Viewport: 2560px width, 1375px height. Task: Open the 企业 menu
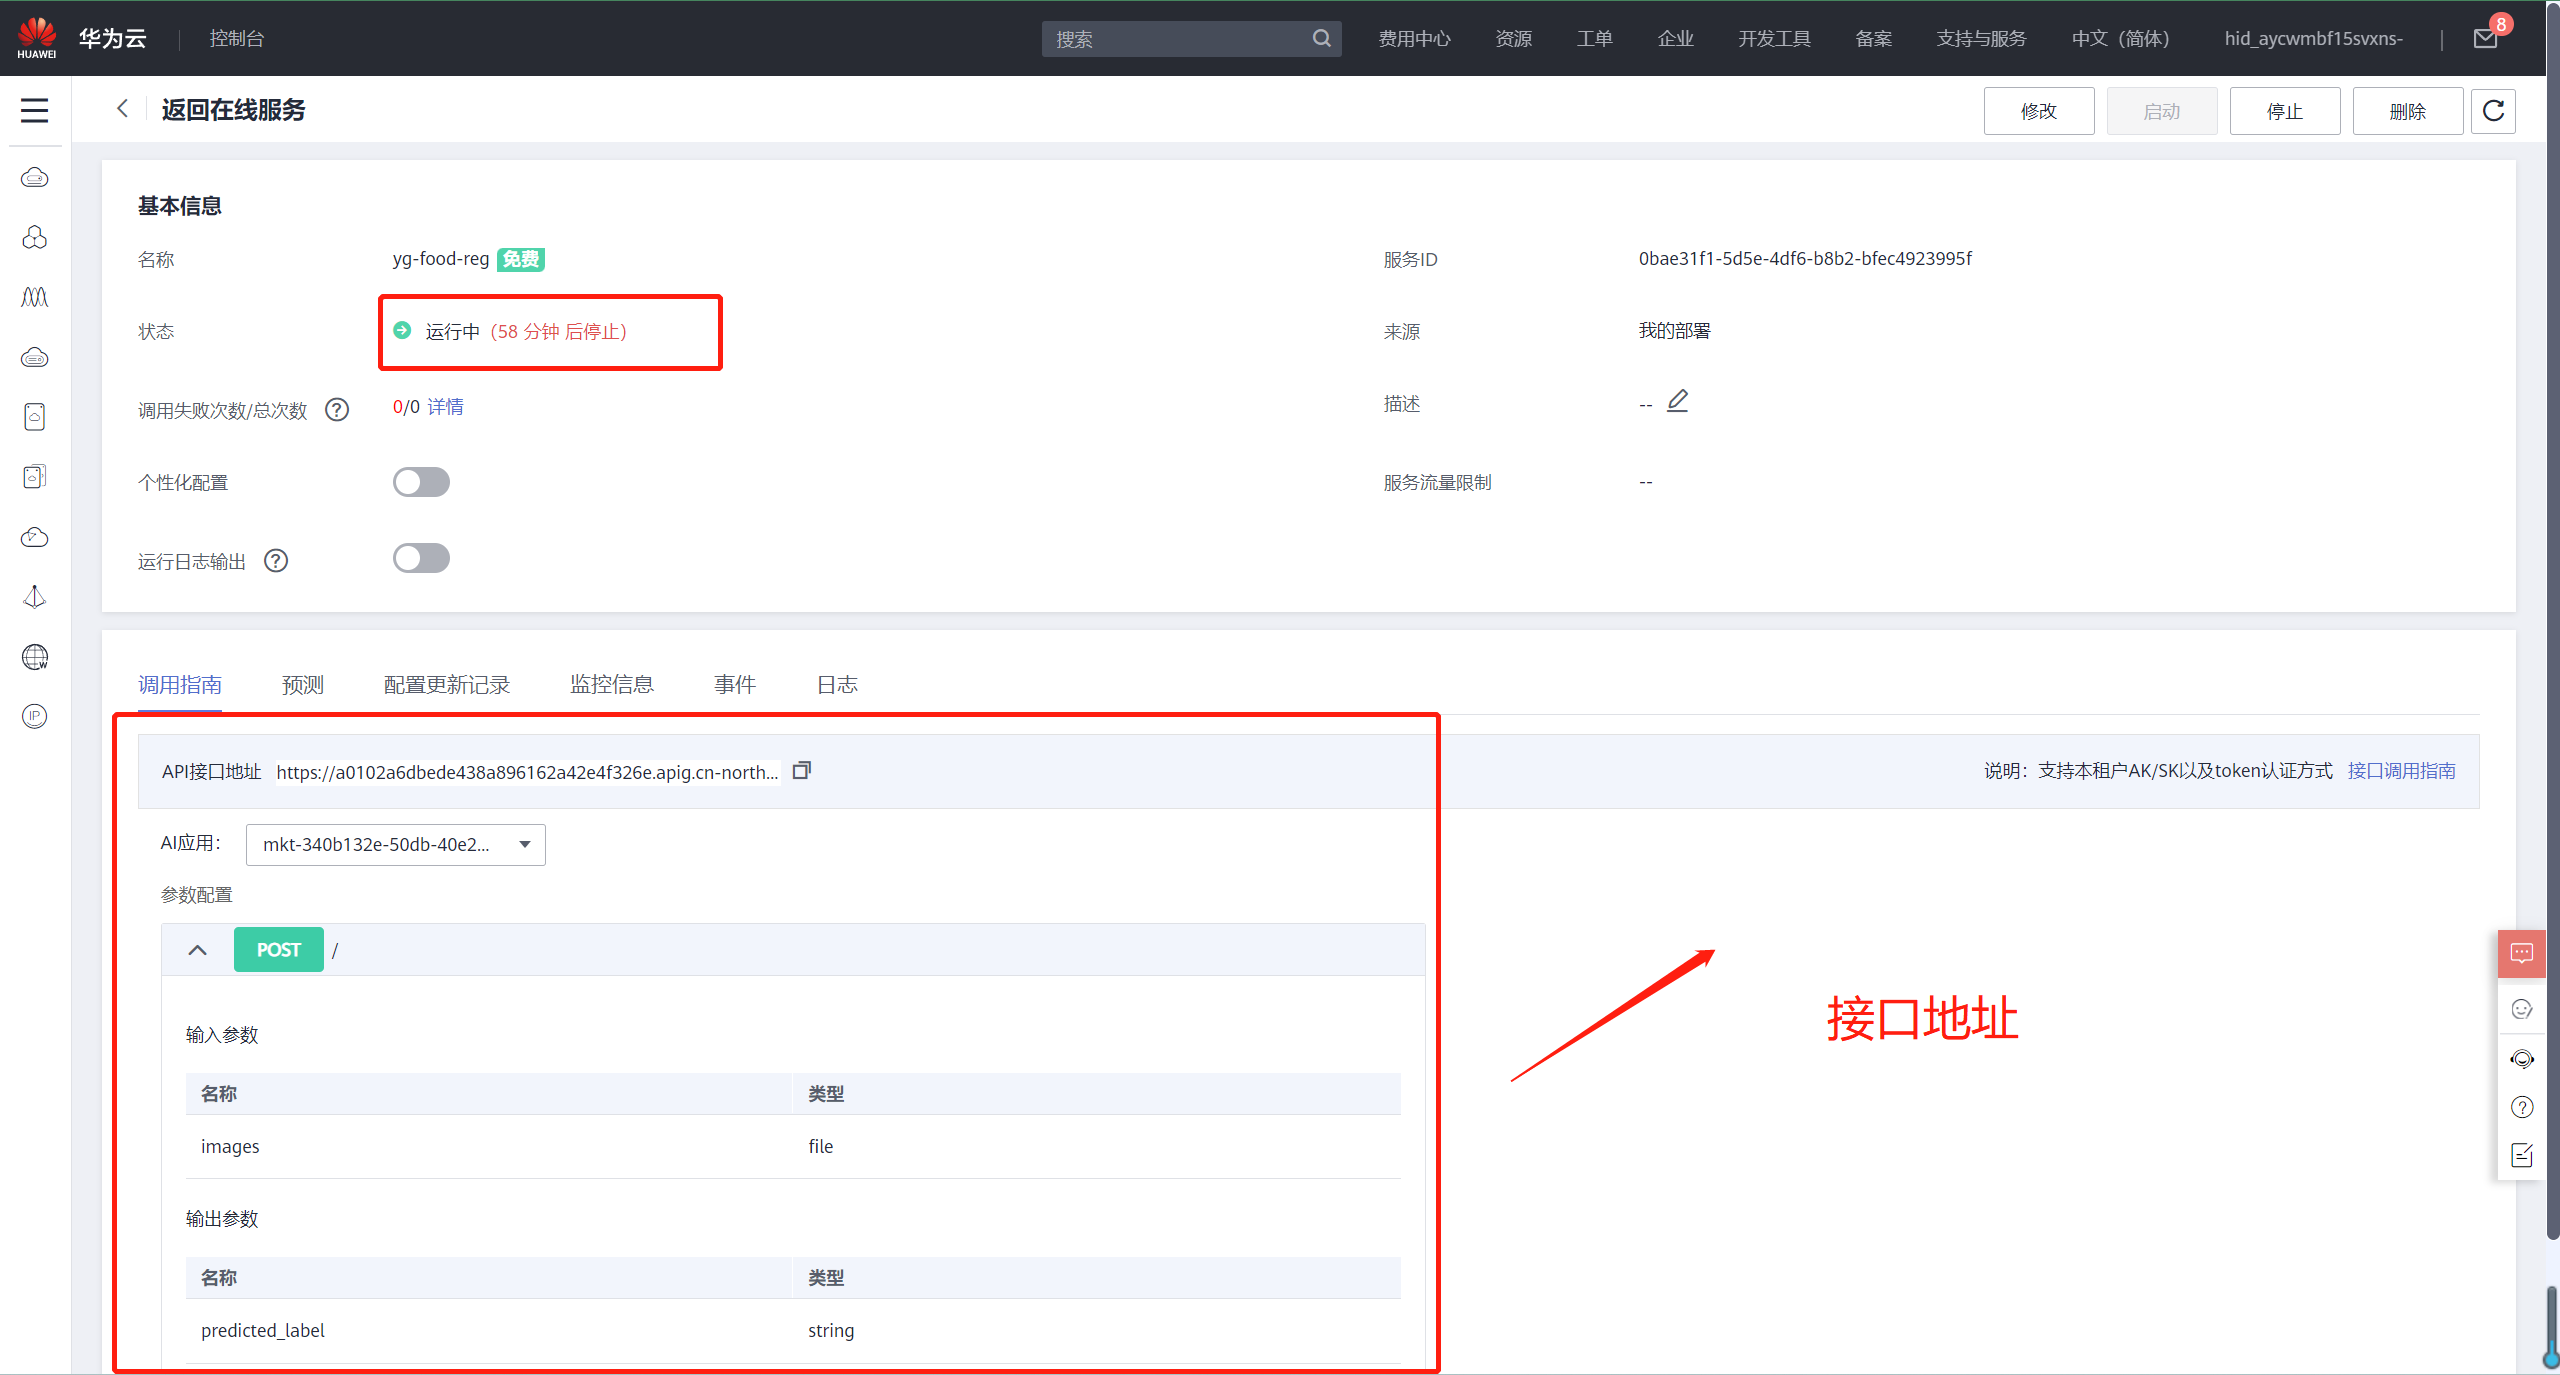1675,38
